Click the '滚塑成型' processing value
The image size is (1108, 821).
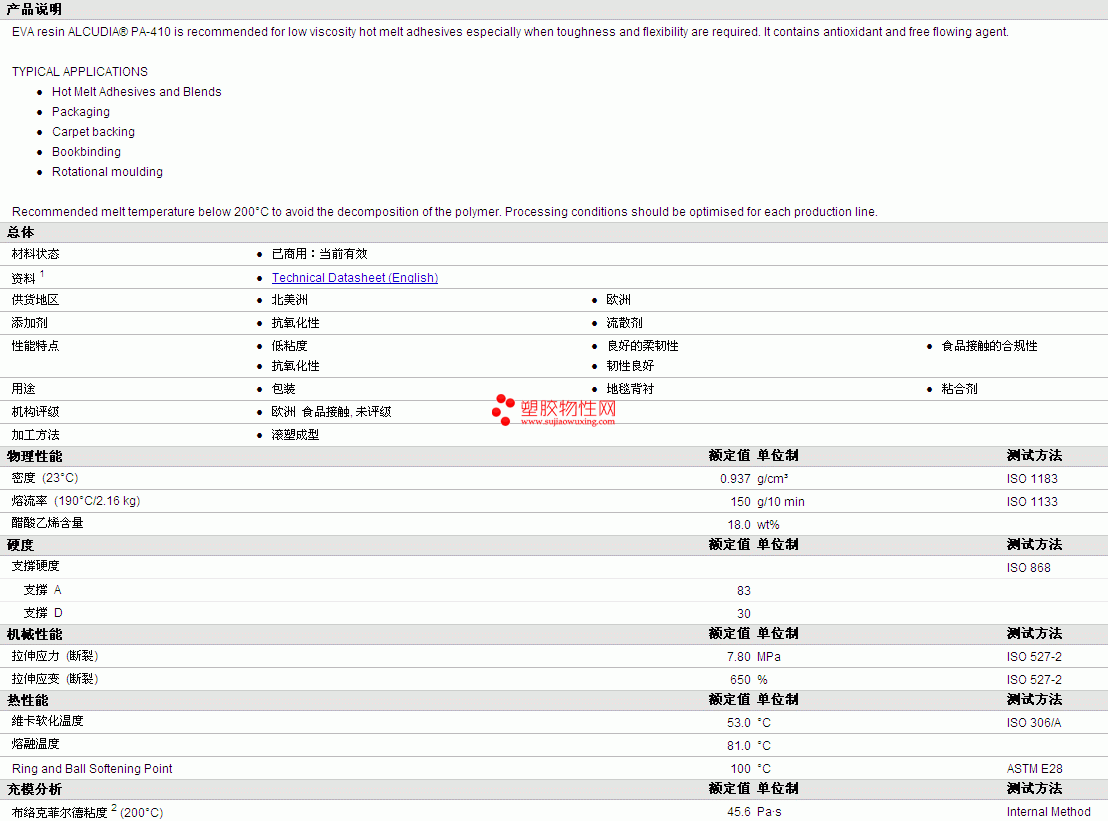tap(295, 435)
